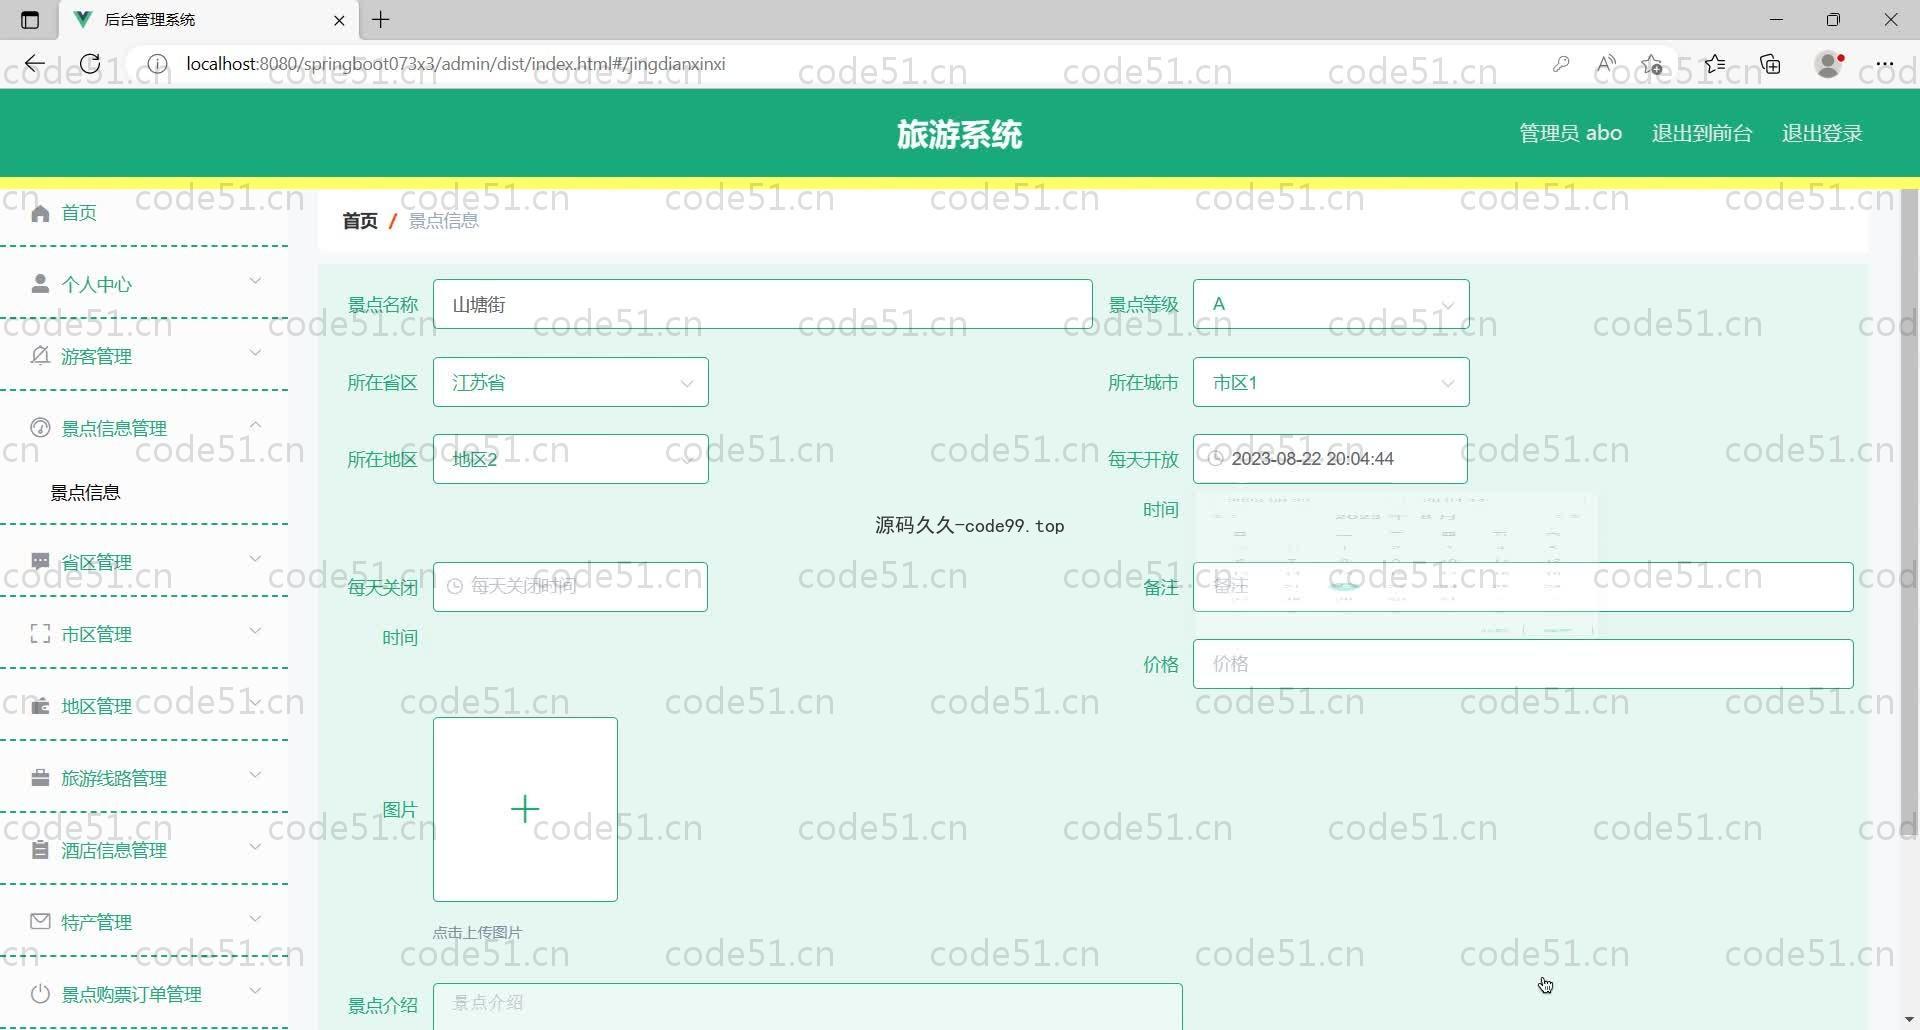Click the briefcase icon beside 旅游线路管理
Viewport: 1920px width, 1030px height.
(40, 778)
